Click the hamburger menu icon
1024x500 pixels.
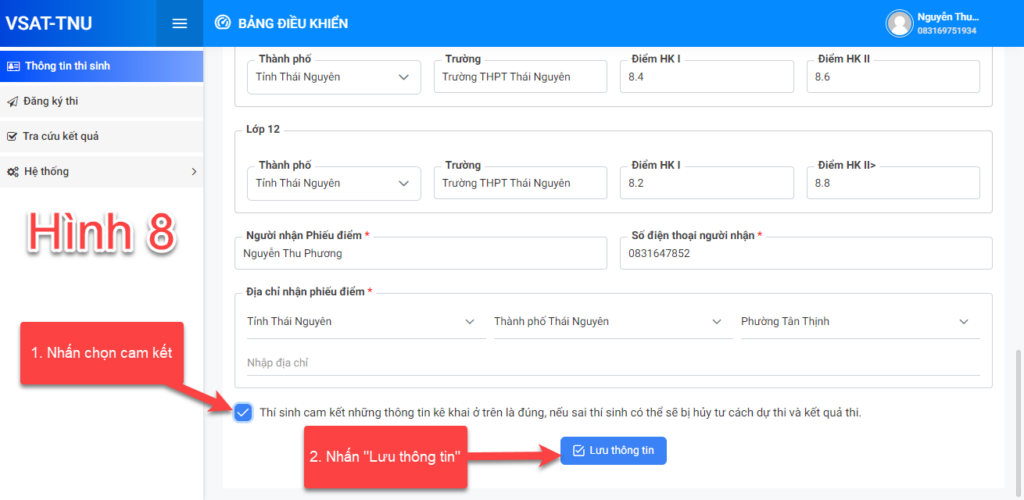[x=180, y=23]
